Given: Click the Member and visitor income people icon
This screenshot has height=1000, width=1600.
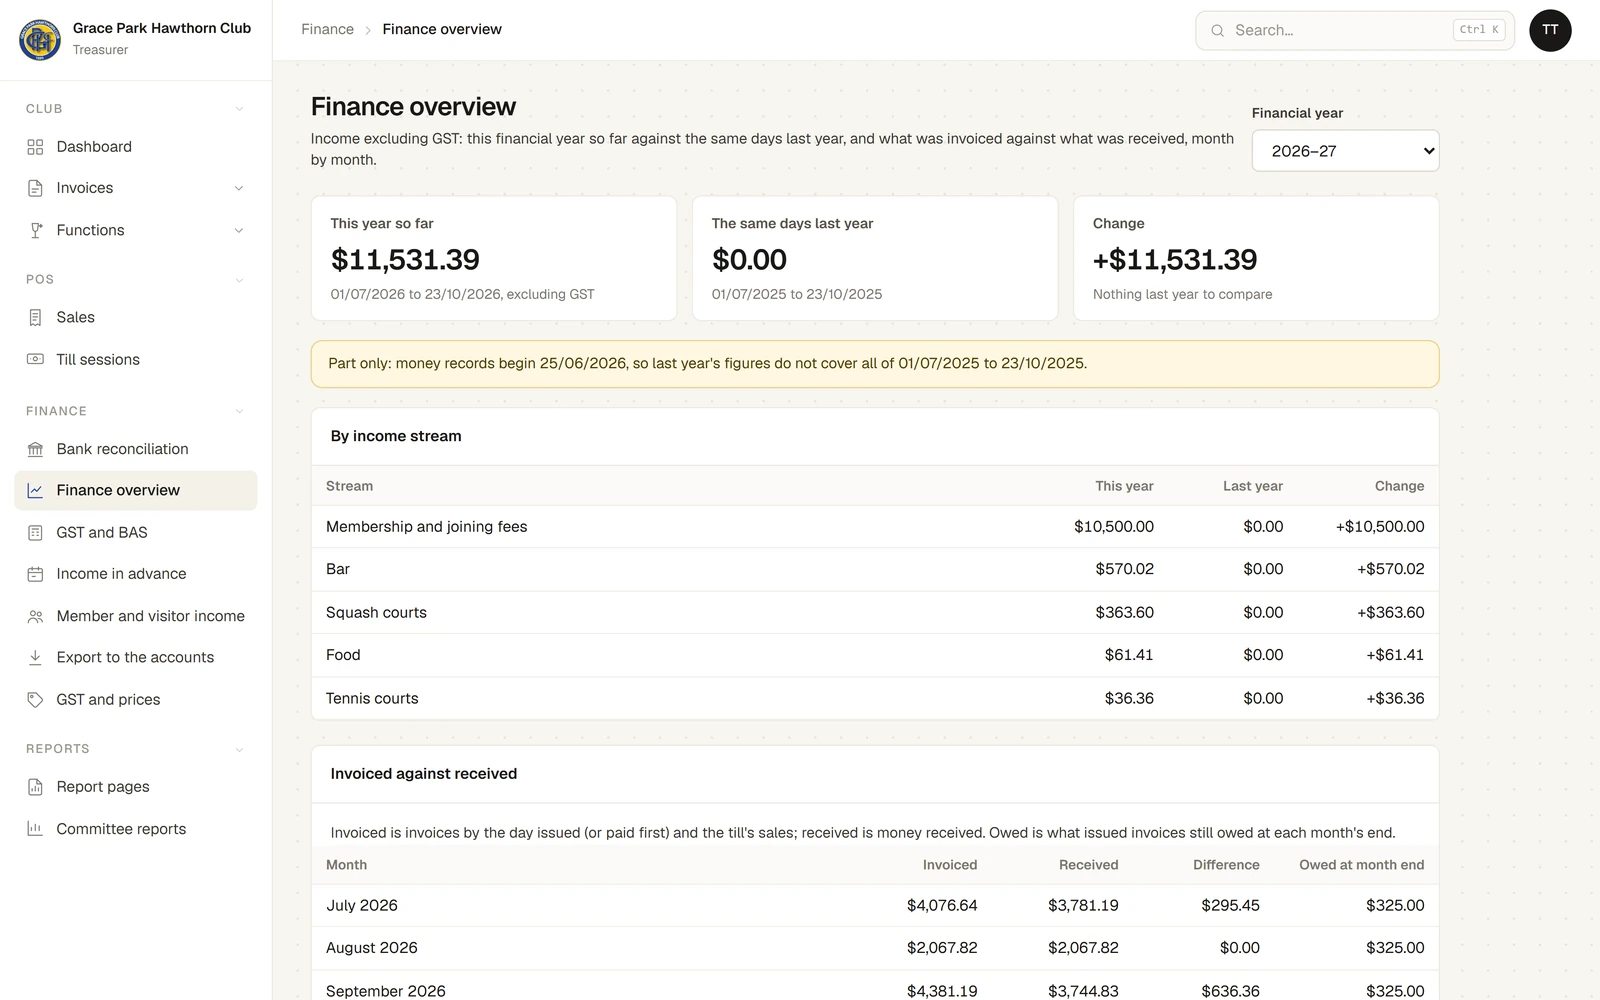Looking at the screenshot, I should click(x=35, y=616).
